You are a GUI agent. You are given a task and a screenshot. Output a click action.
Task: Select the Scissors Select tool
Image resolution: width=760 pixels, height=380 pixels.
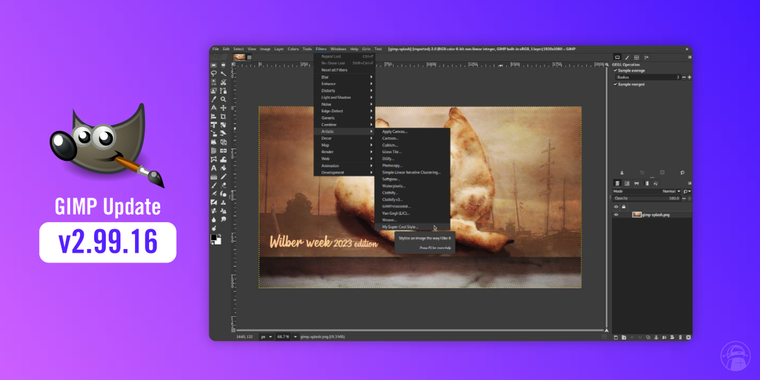(223, 82)
